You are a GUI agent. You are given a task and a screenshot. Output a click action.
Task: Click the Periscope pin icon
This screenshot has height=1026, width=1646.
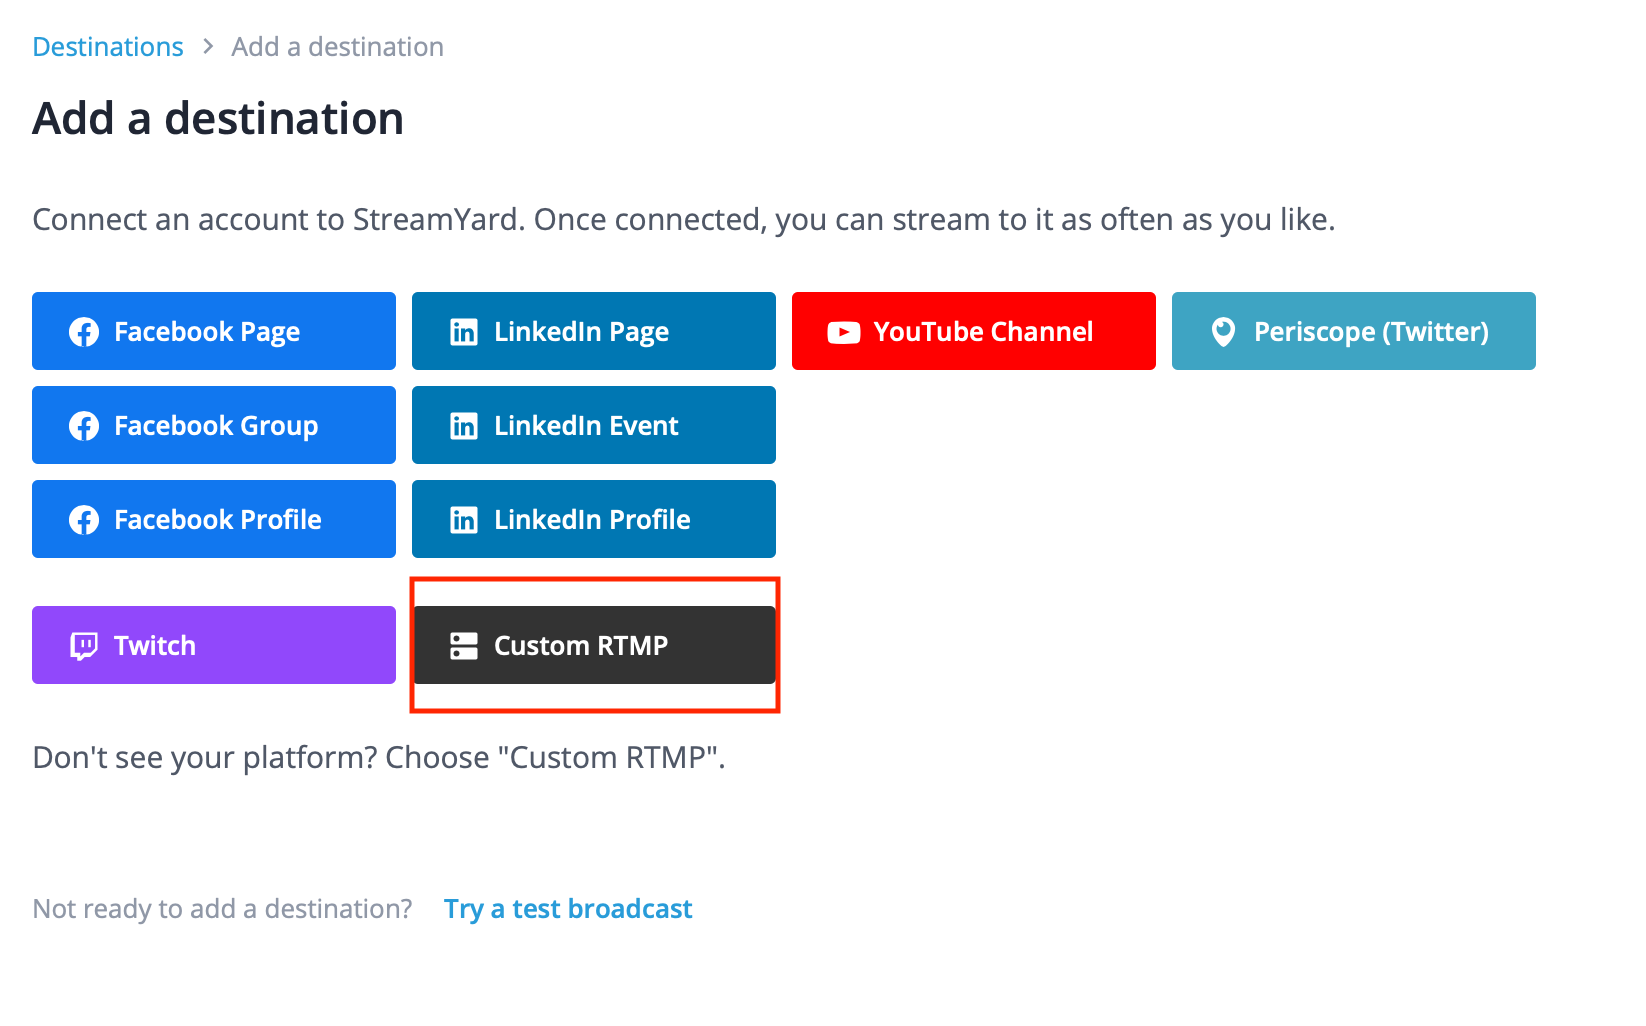[x=1223, y=332]
